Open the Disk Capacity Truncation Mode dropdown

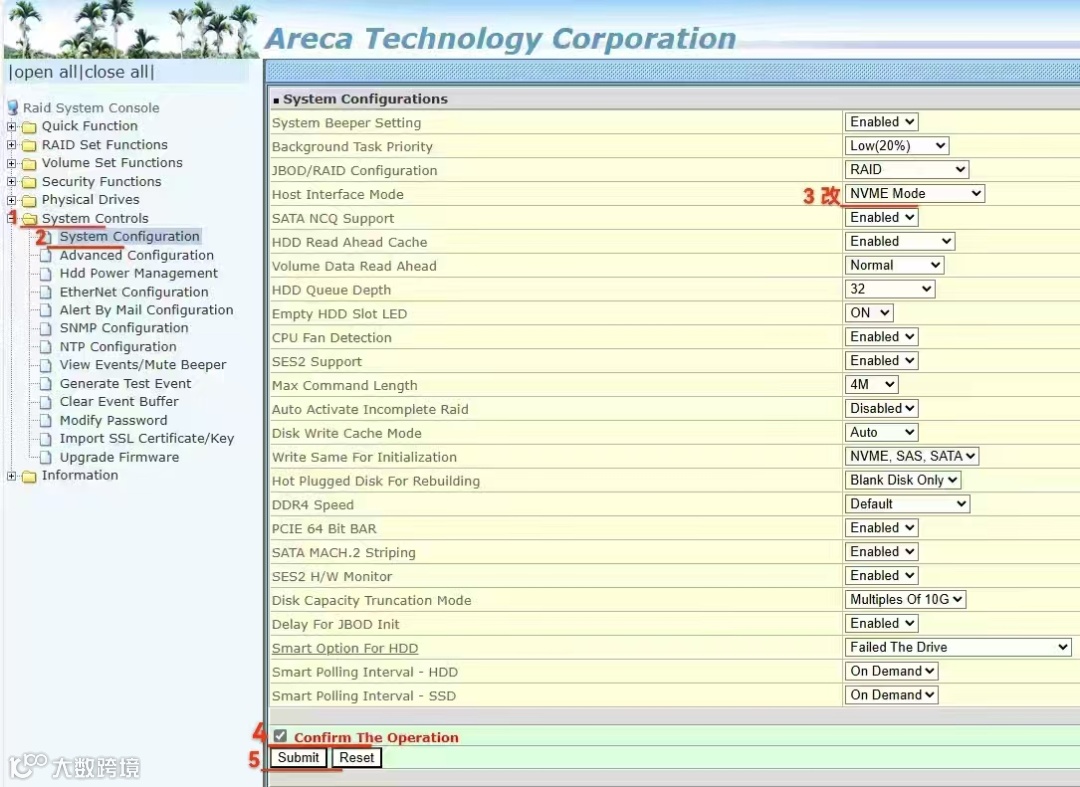click(x=905, y=600)
